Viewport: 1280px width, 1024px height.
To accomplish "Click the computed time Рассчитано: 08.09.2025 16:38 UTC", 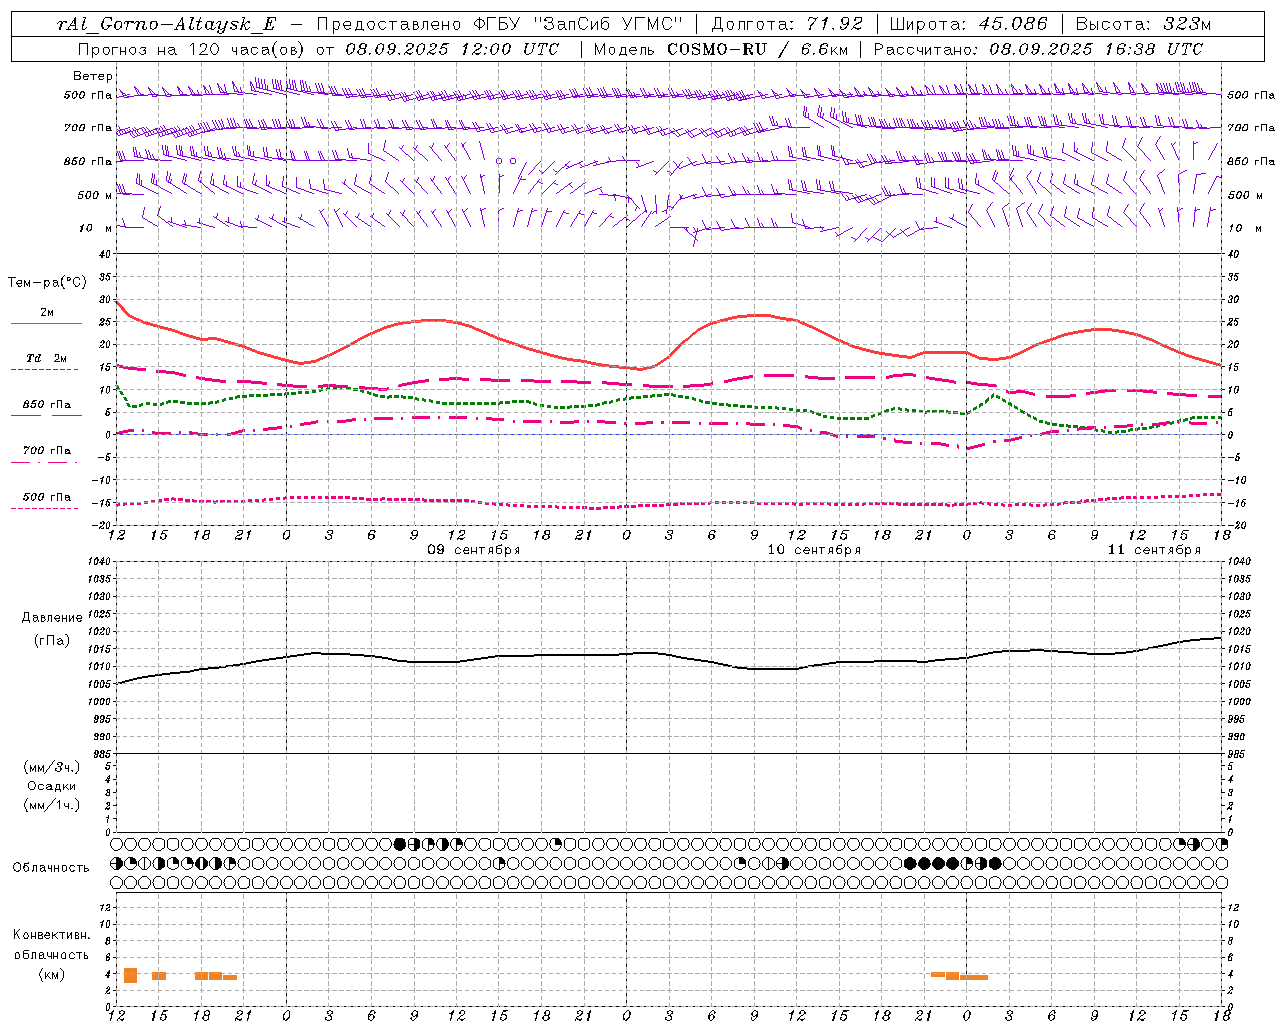I will coord(1038,49).
